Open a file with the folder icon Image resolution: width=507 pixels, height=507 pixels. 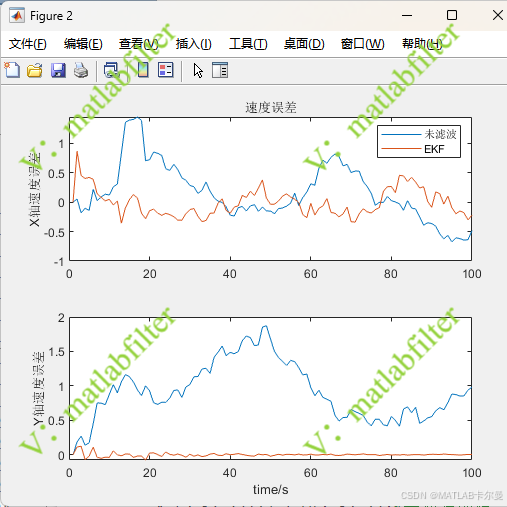[35, 70]
